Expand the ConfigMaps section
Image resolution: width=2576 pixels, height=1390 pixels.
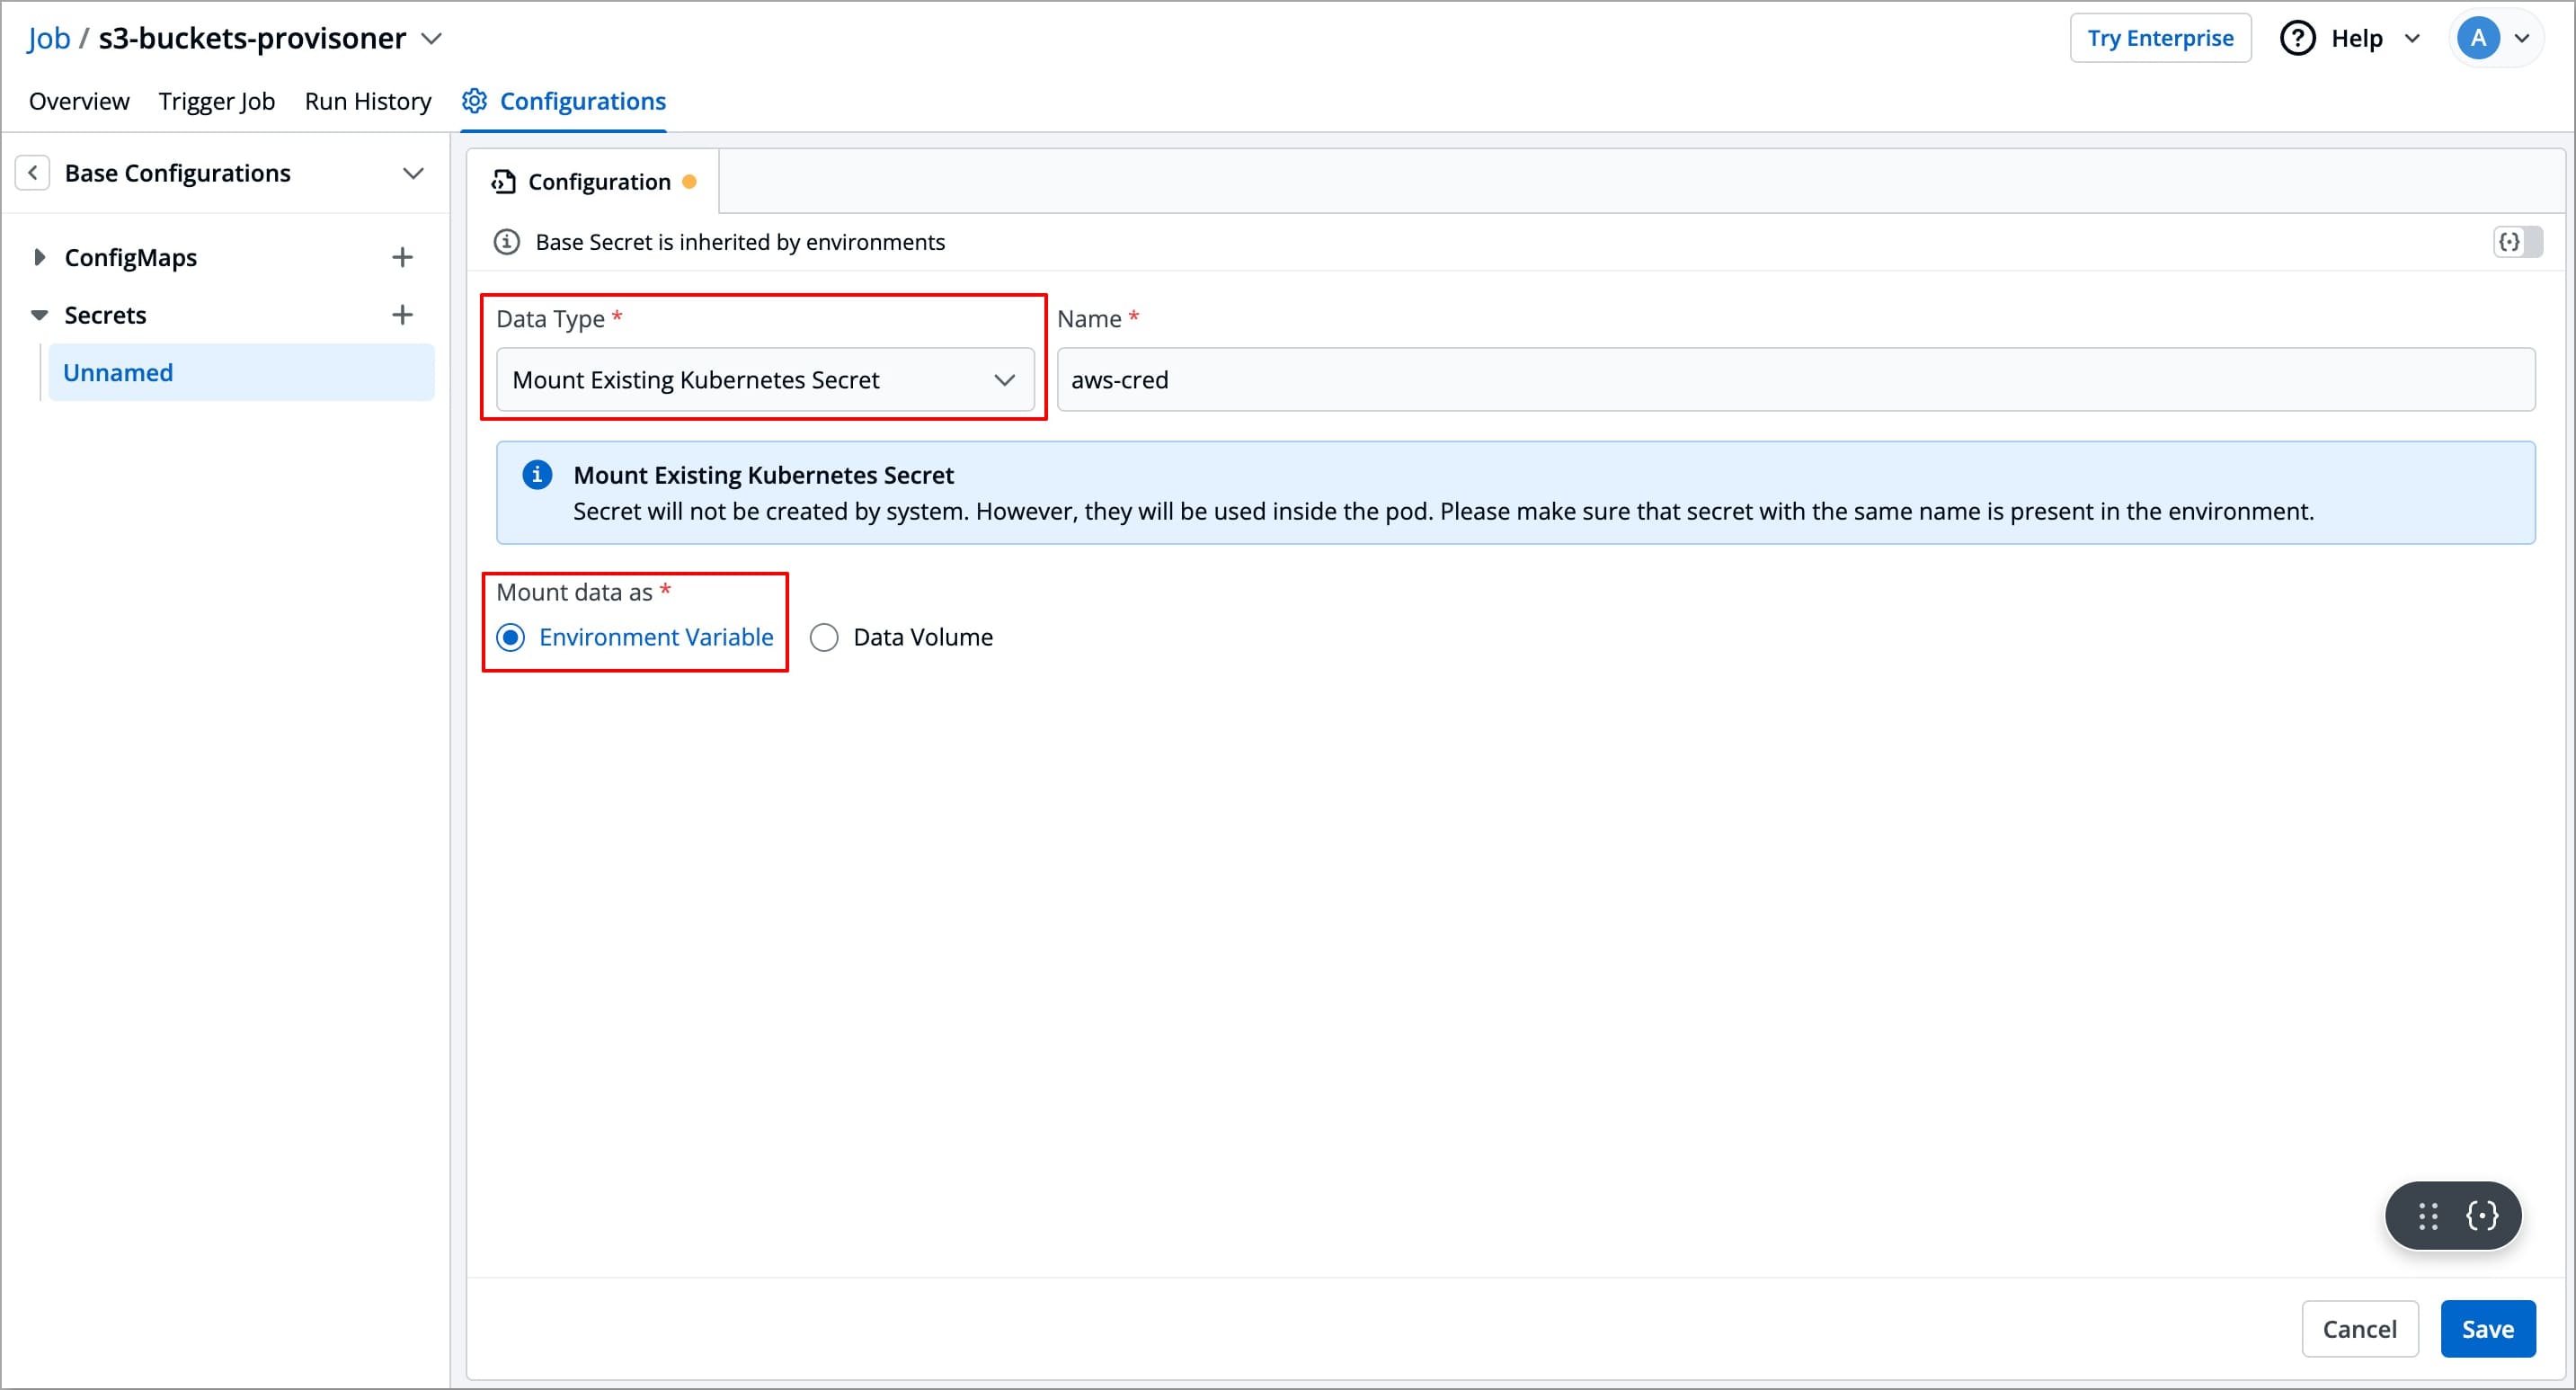coord(40,257)
